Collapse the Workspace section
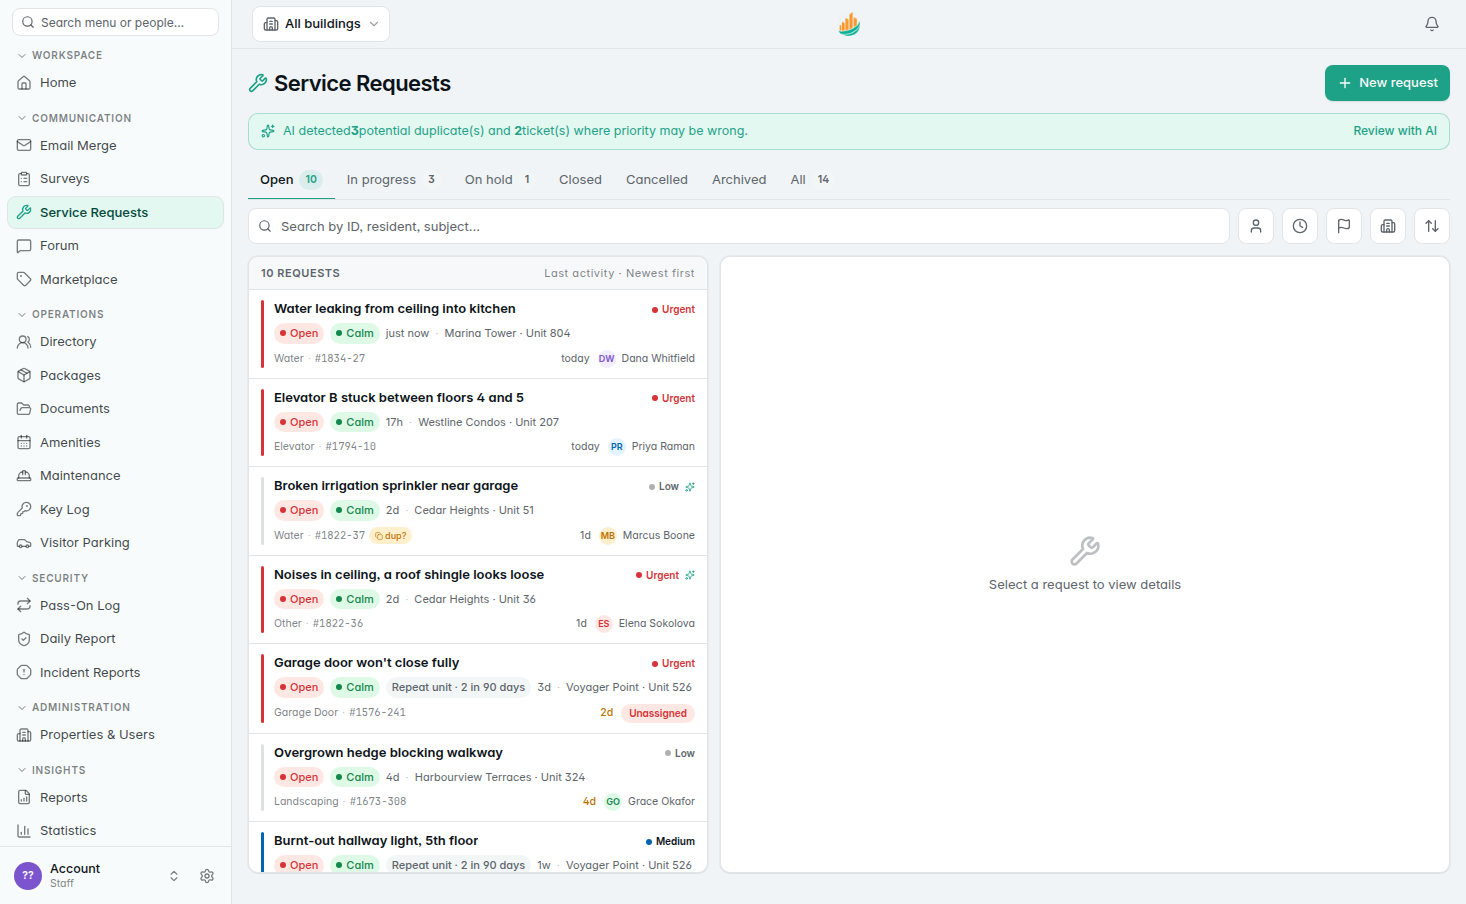Image resolution: width=1466 pixels, height=904 pixels. coord(60,55)
